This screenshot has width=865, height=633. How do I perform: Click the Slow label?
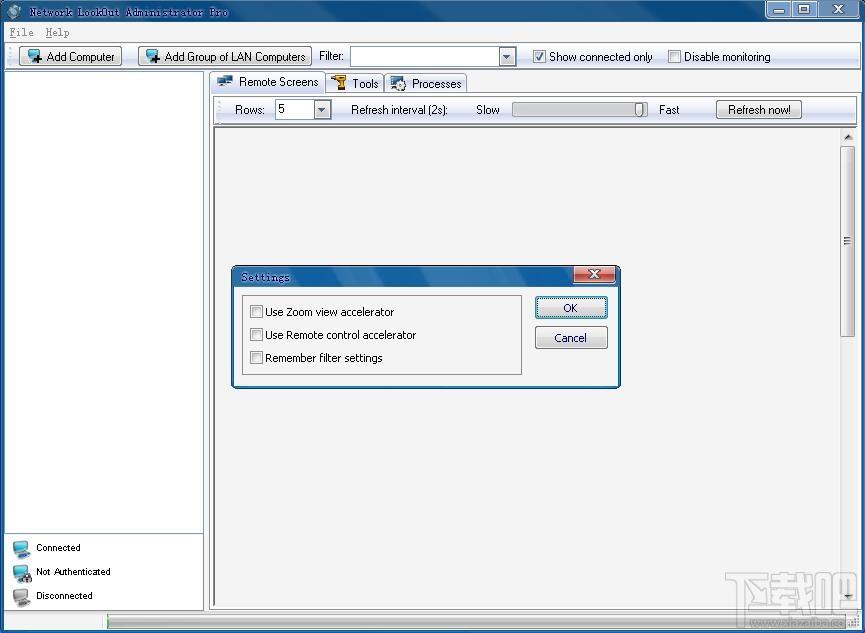pyautogui.click(x=488, y=110)
